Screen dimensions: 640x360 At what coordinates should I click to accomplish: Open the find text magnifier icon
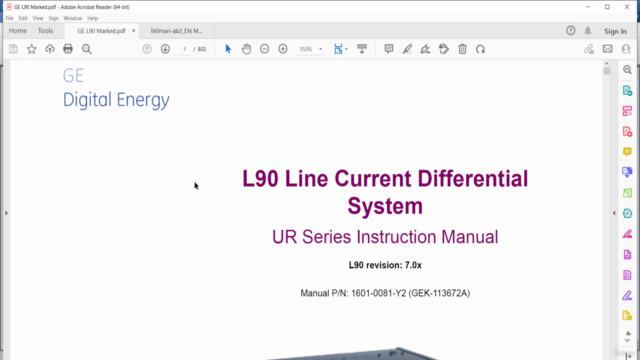(x=87, y=49)
